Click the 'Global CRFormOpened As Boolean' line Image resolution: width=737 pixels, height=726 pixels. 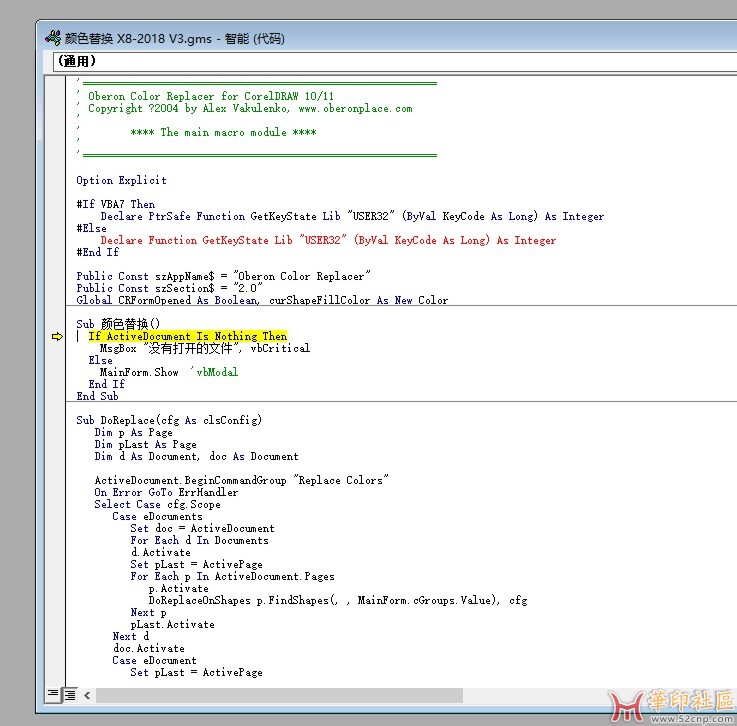262,300
